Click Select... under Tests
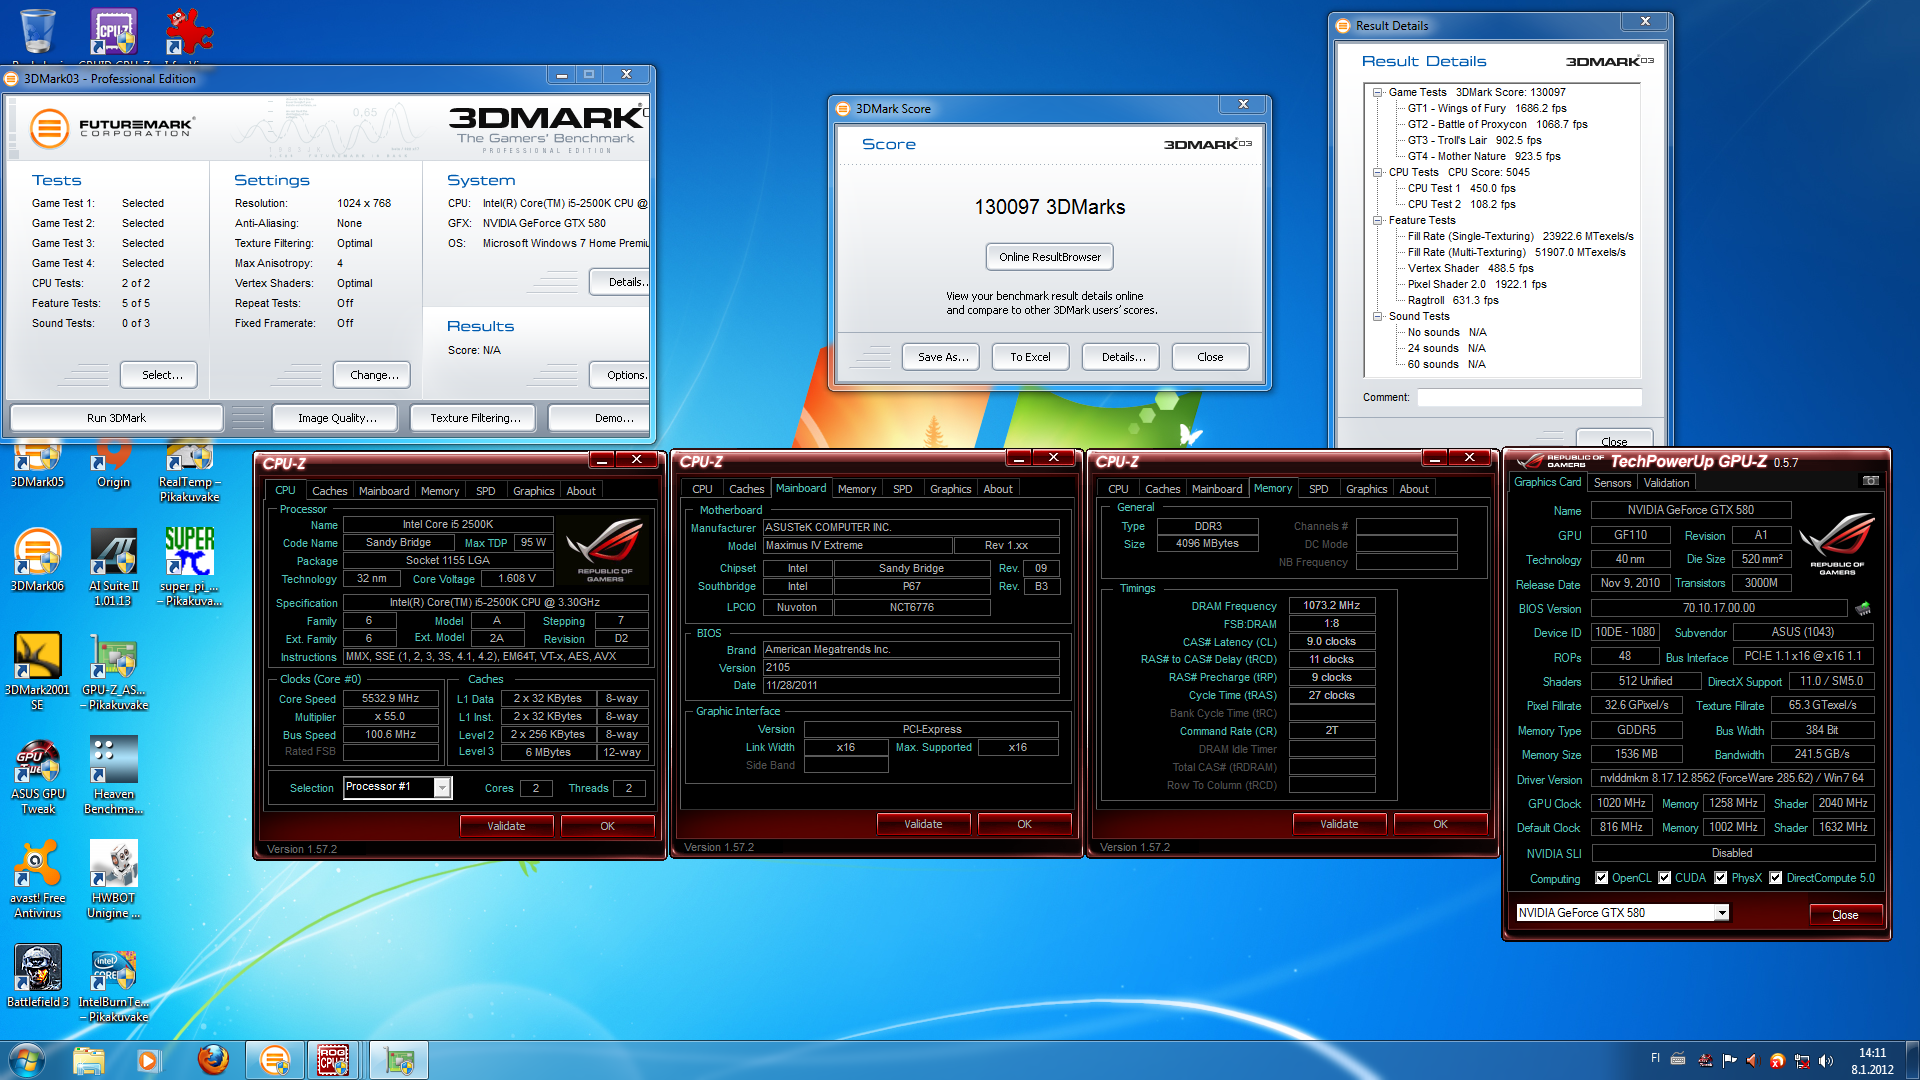This screenshot has height=1080, width=1920. [161, 375]
